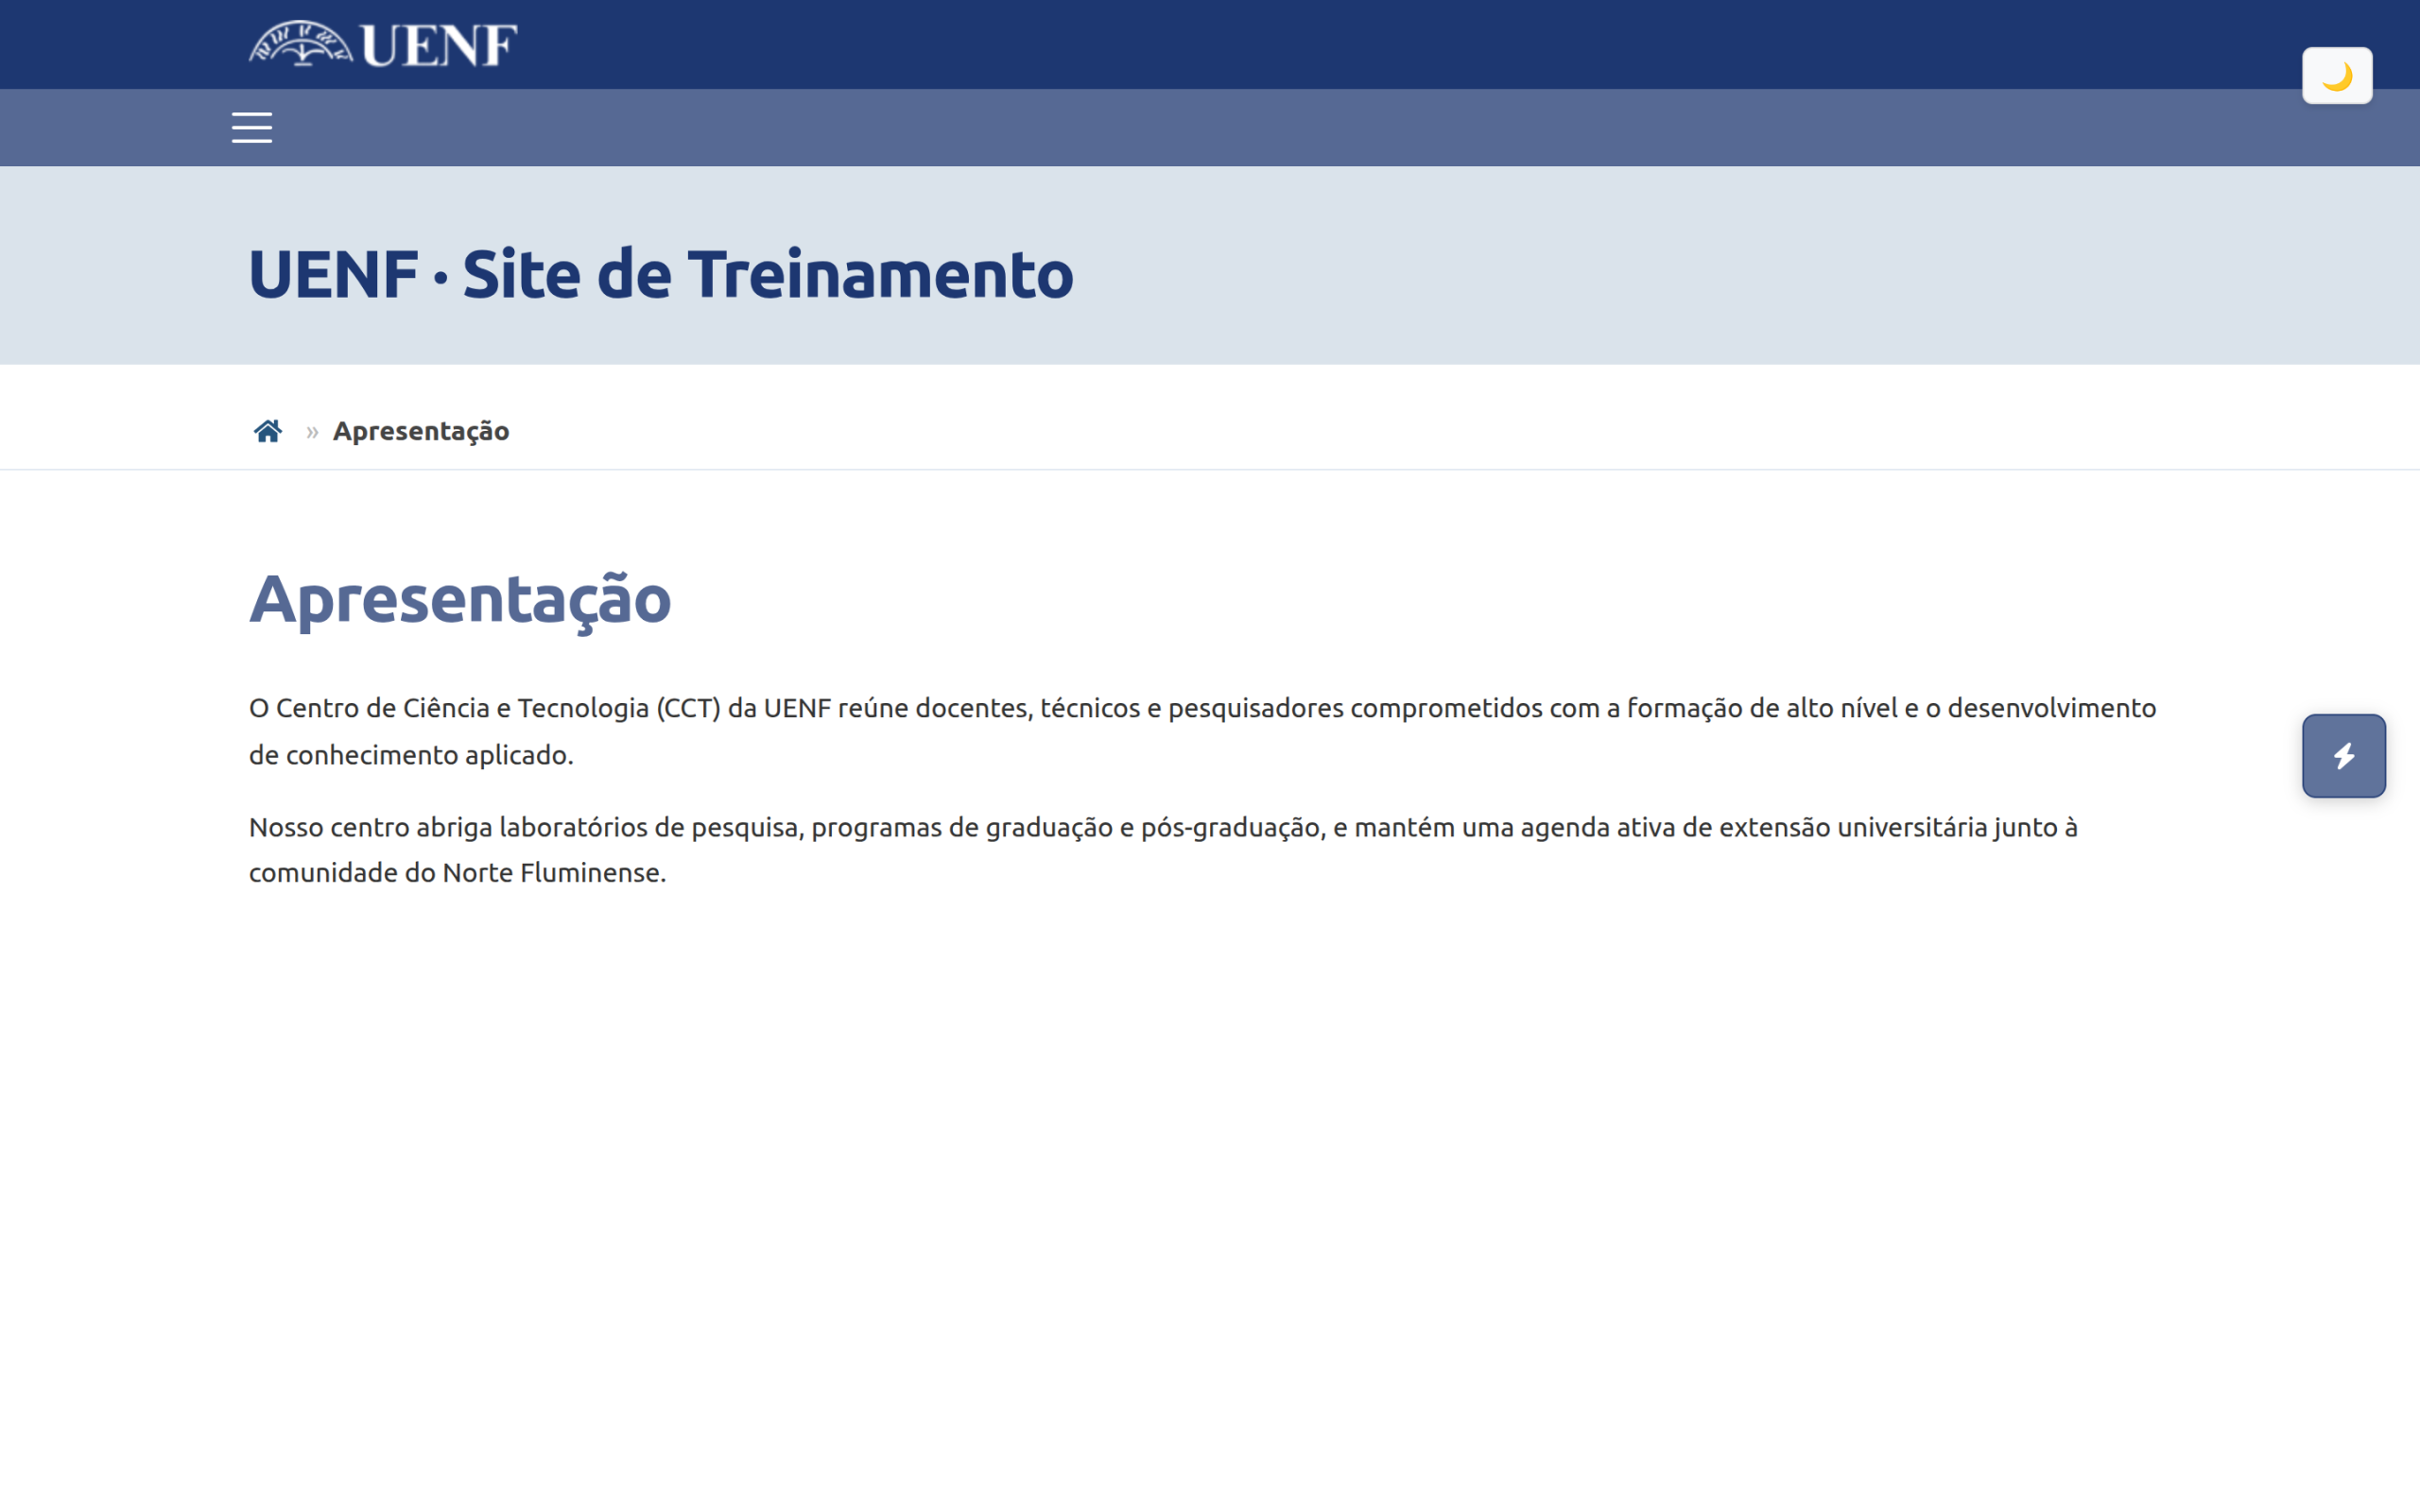Click the paragraph starting 'O Centro de Ciência'
This screenshot has height=1512, width=2420.
(1203, 731)
